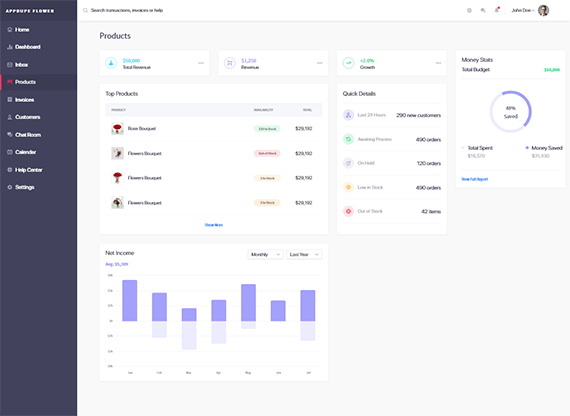
Task: Expand the Last Year dropdown
Action: click(304, 255)
